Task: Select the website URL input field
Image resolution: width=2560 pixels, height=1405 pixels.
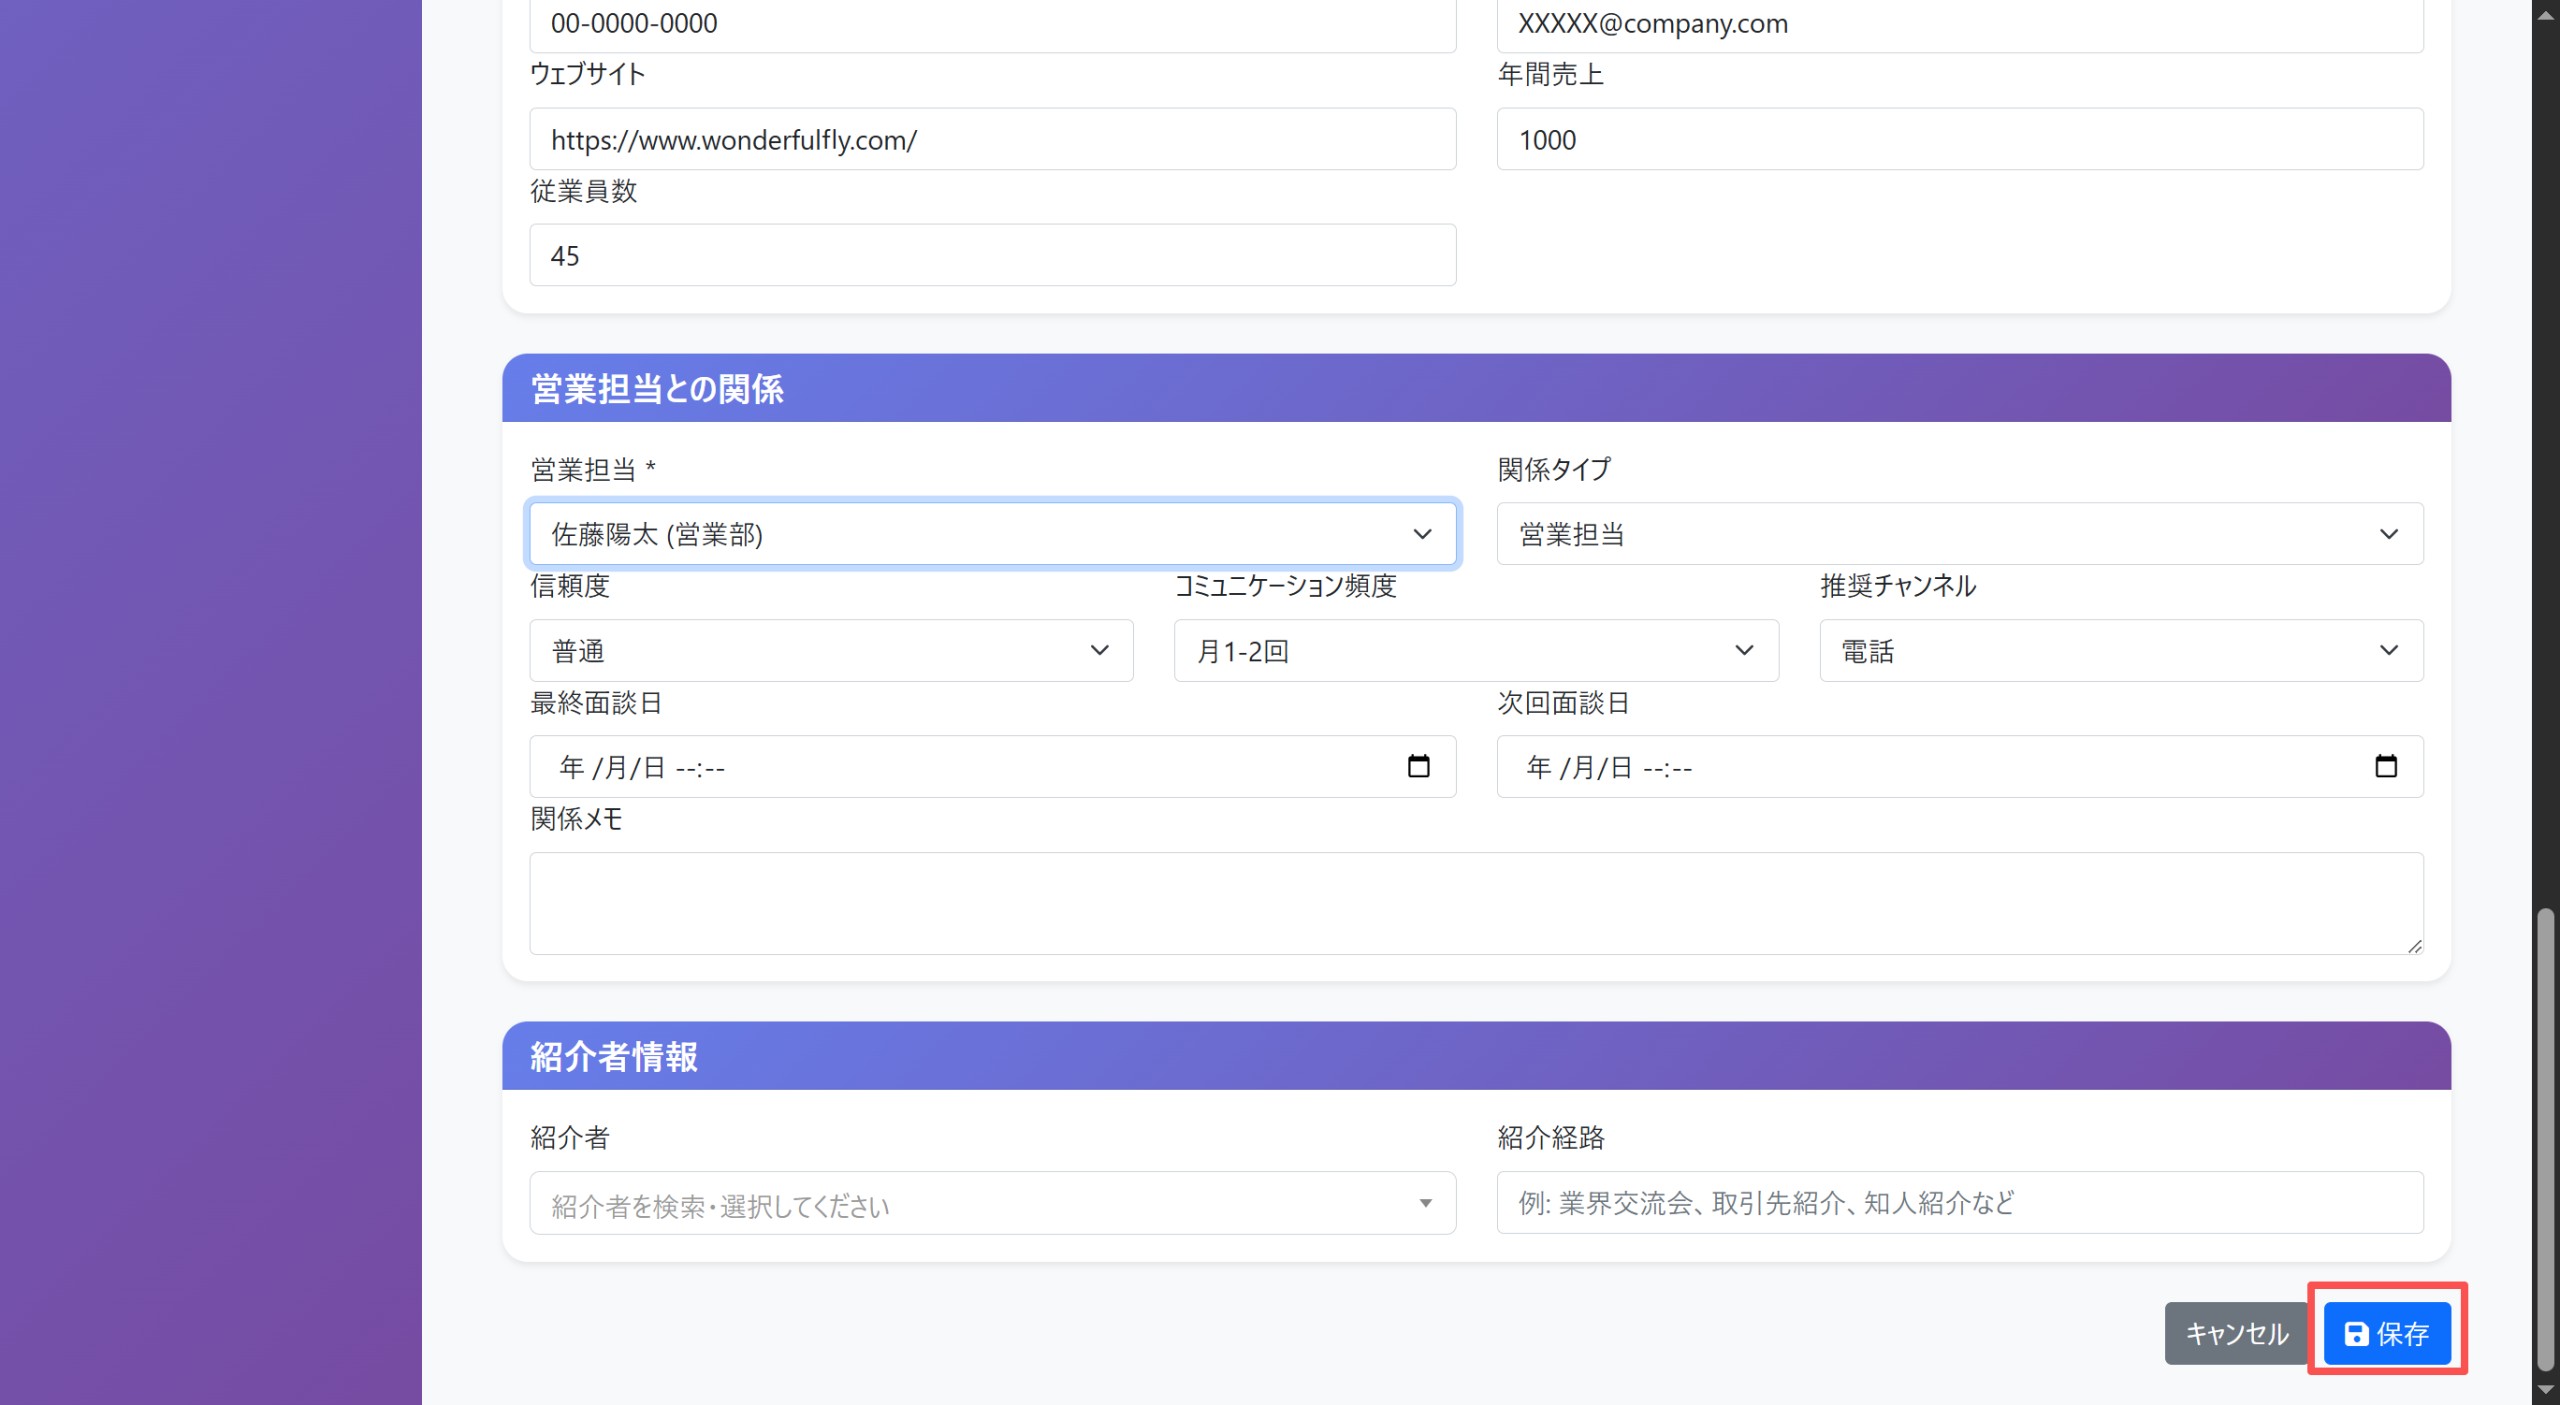Action: [x=992, y=139]
